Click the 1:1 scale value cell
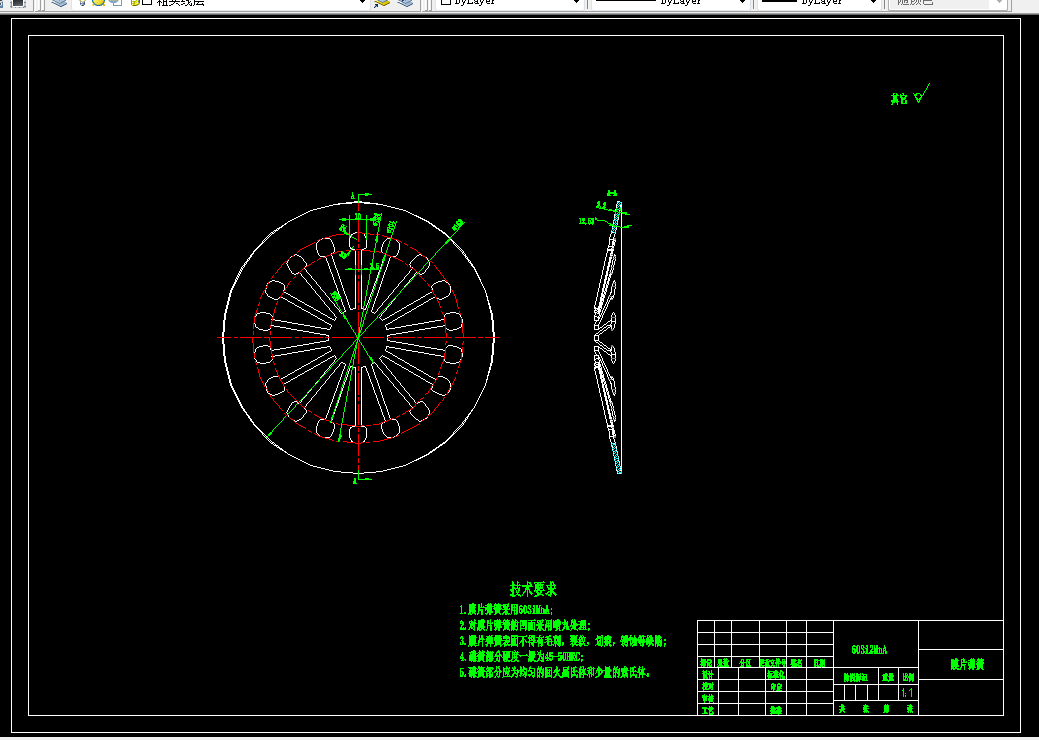Screen dimensions: 1039x740 pyautogui.click(x=908, y=692)
